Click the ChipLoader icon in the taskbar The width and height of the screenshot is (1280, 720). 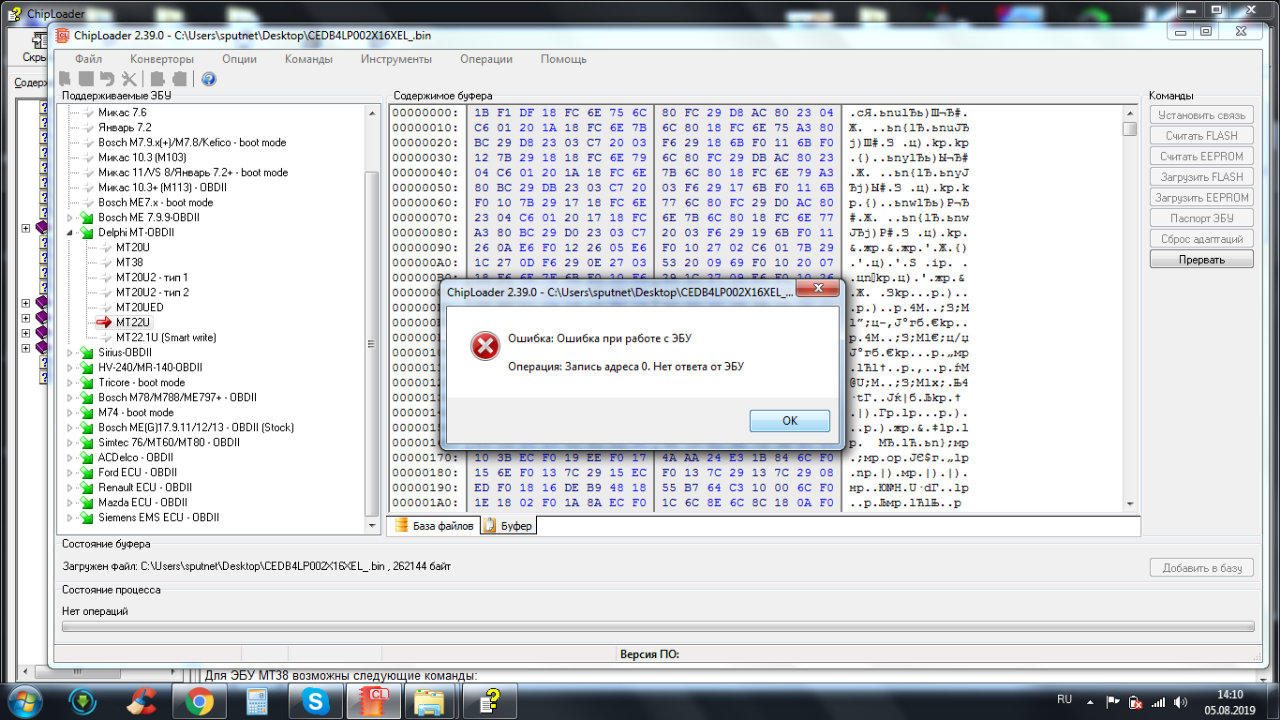point(373,701)
